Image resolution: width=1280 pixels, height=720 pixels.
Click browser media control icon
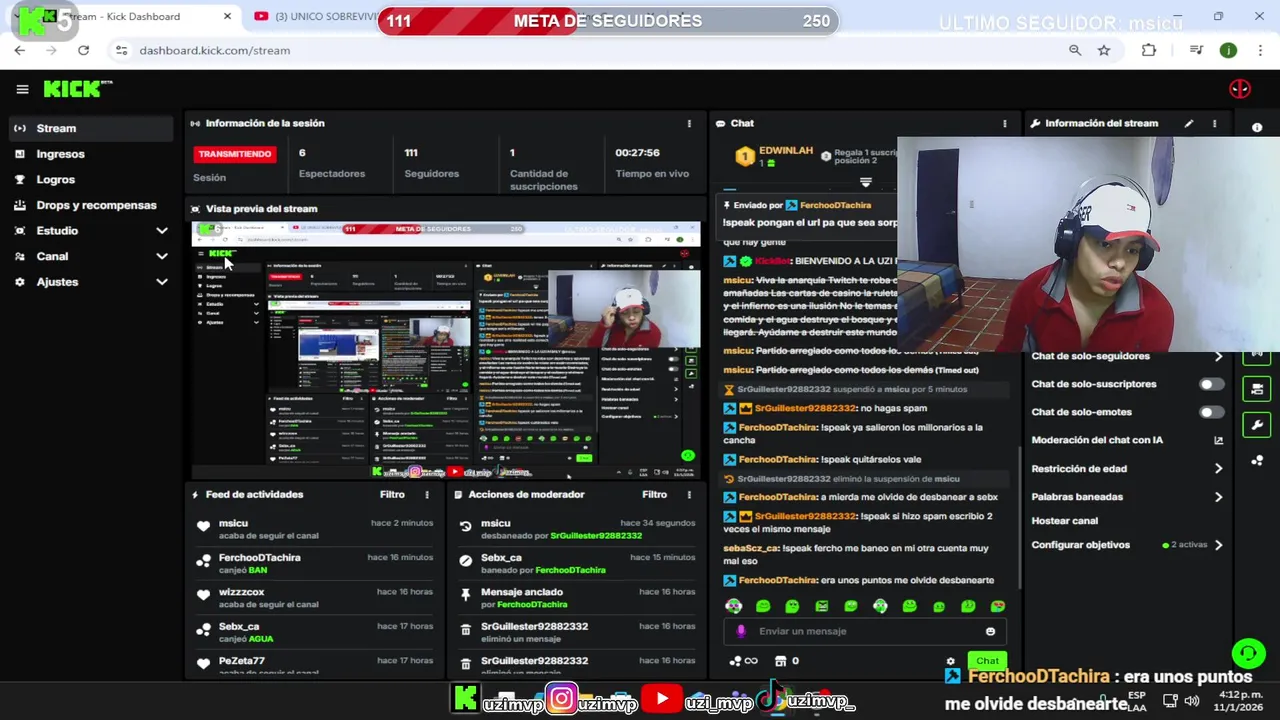pos(1196,50)
